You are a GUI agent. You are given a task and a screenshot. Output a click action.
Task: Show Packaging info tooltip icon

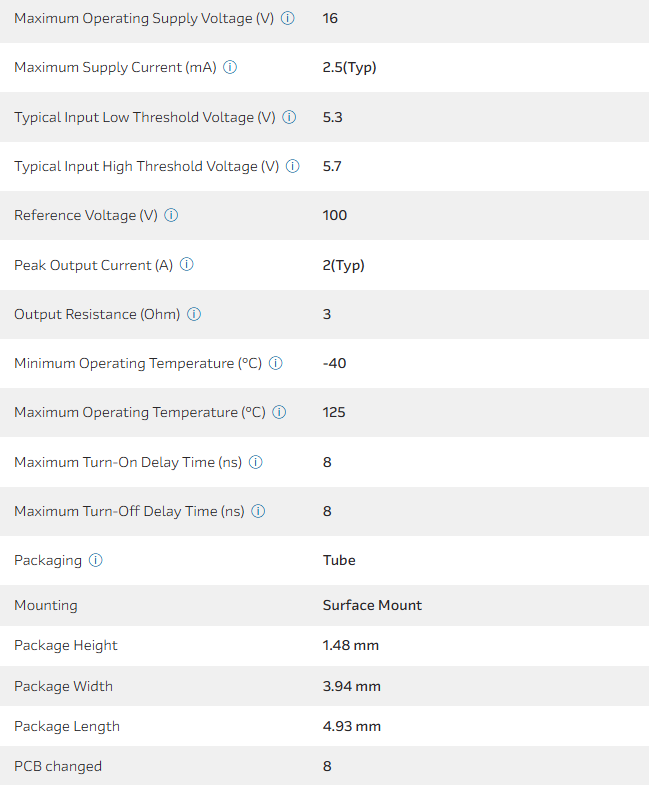(96, 560)
